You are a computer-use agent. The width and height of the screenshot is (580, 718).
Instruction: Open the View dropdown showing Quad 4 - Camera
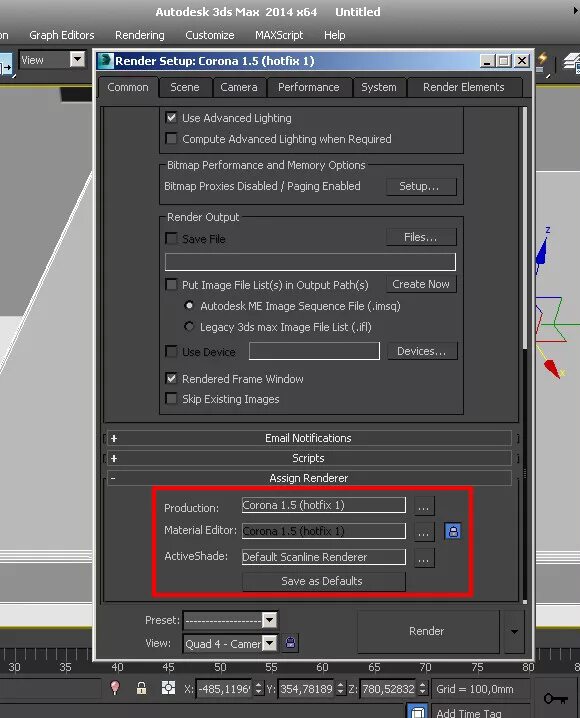[x=270, y=643]
